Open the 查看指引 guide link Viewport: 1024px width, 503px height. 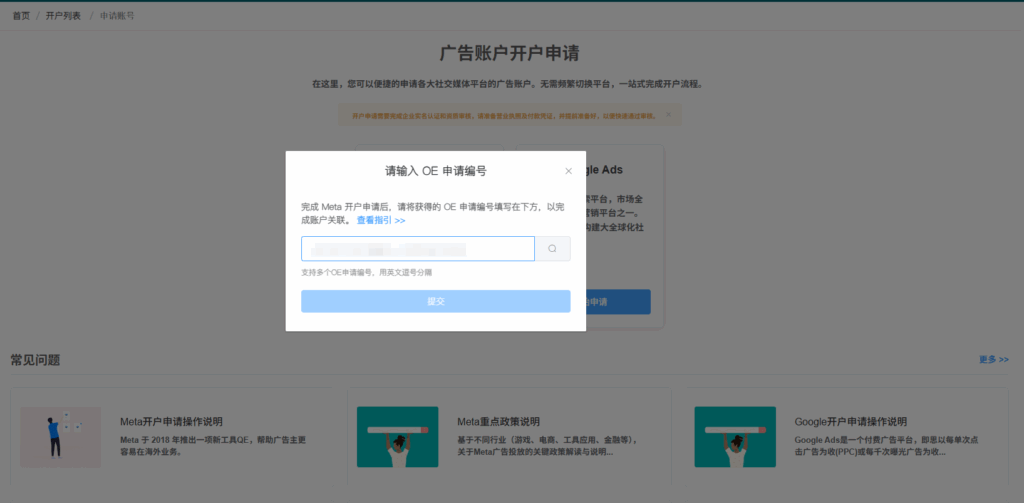[380, 220]
